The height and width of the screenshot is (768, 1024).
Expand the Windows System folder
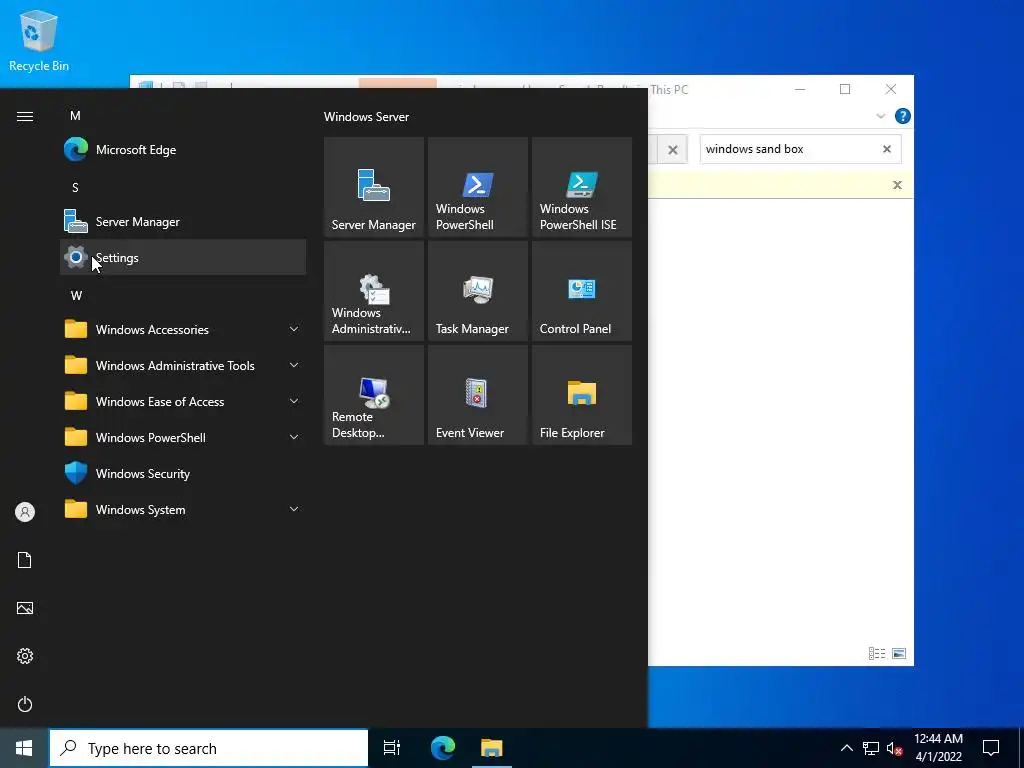183,509
